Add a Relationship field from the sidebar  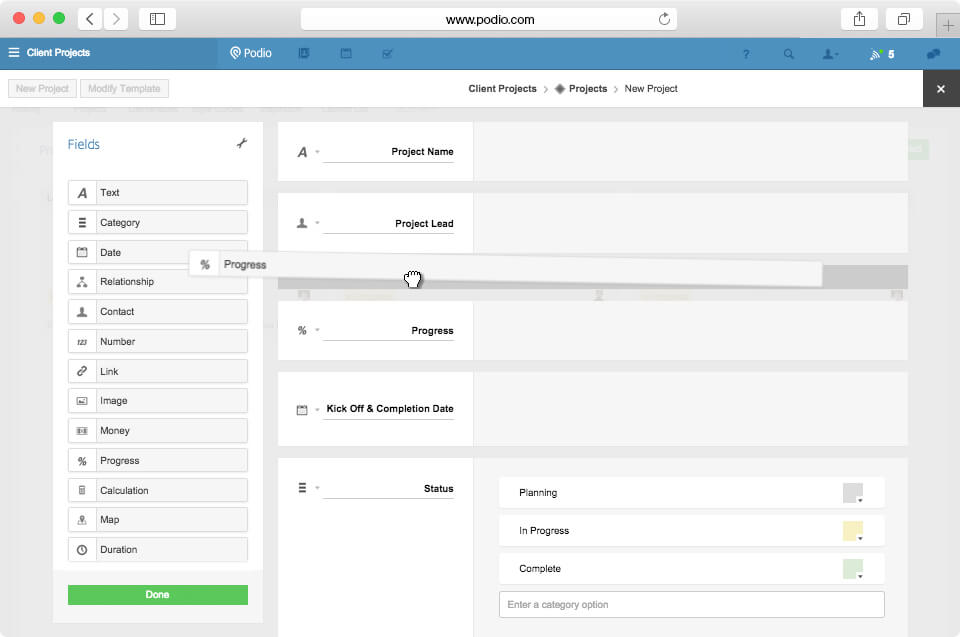point(157,281)
